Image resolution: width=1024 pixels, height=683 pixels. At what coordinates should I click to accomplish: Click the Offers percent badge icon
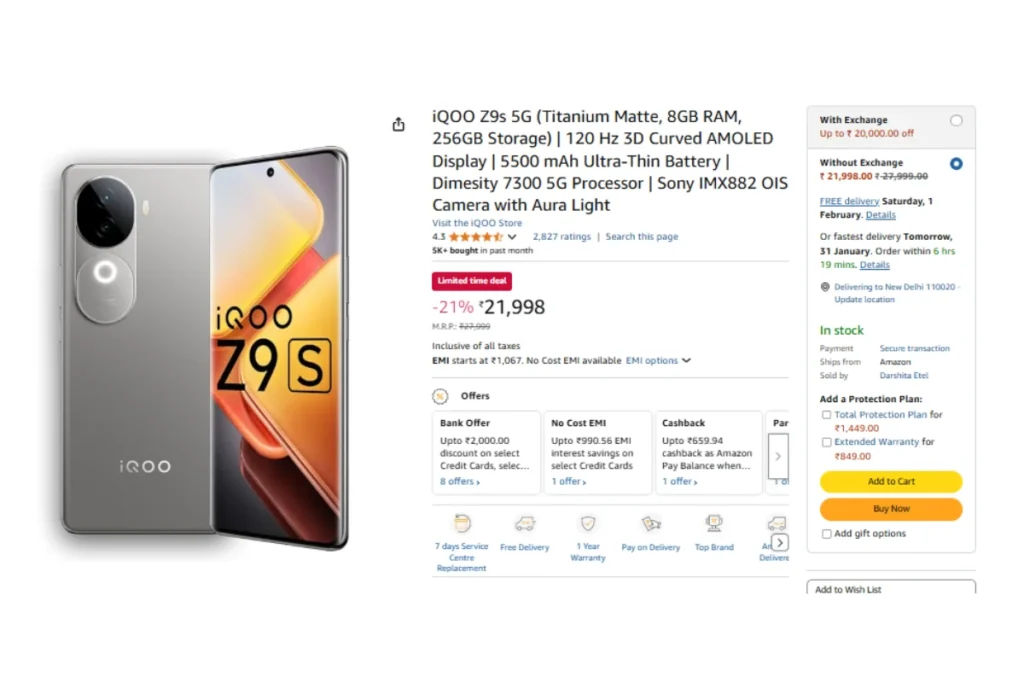[440, 396]
